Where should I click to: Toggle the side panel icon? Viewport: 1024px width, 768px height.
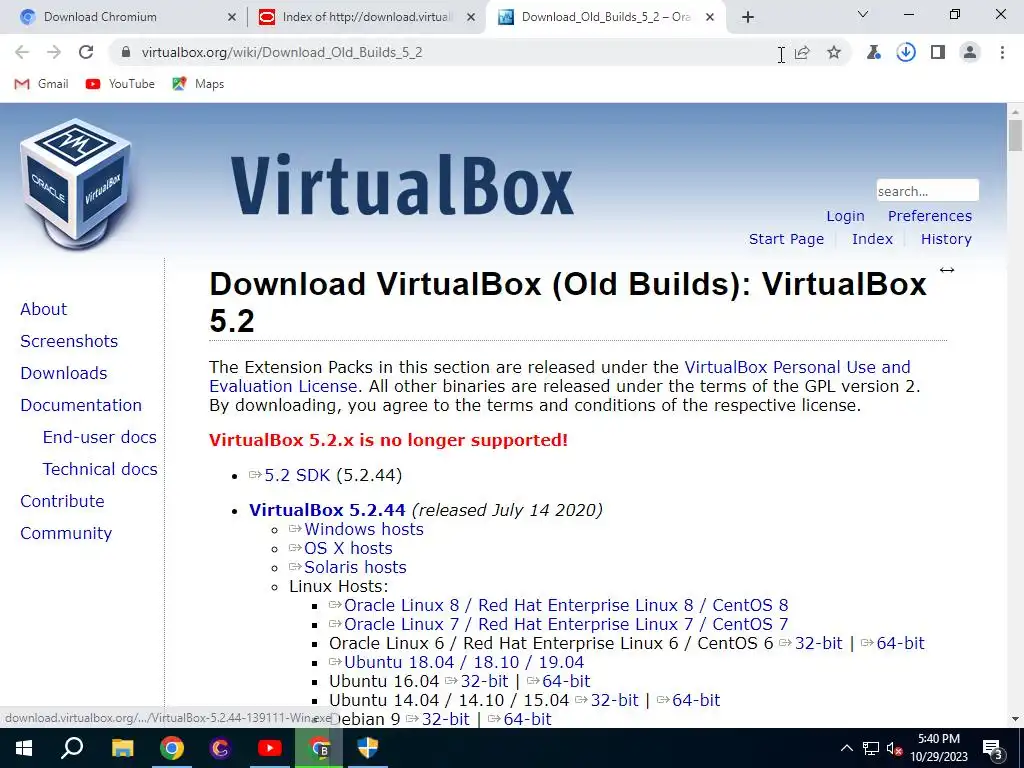point(938,52)
